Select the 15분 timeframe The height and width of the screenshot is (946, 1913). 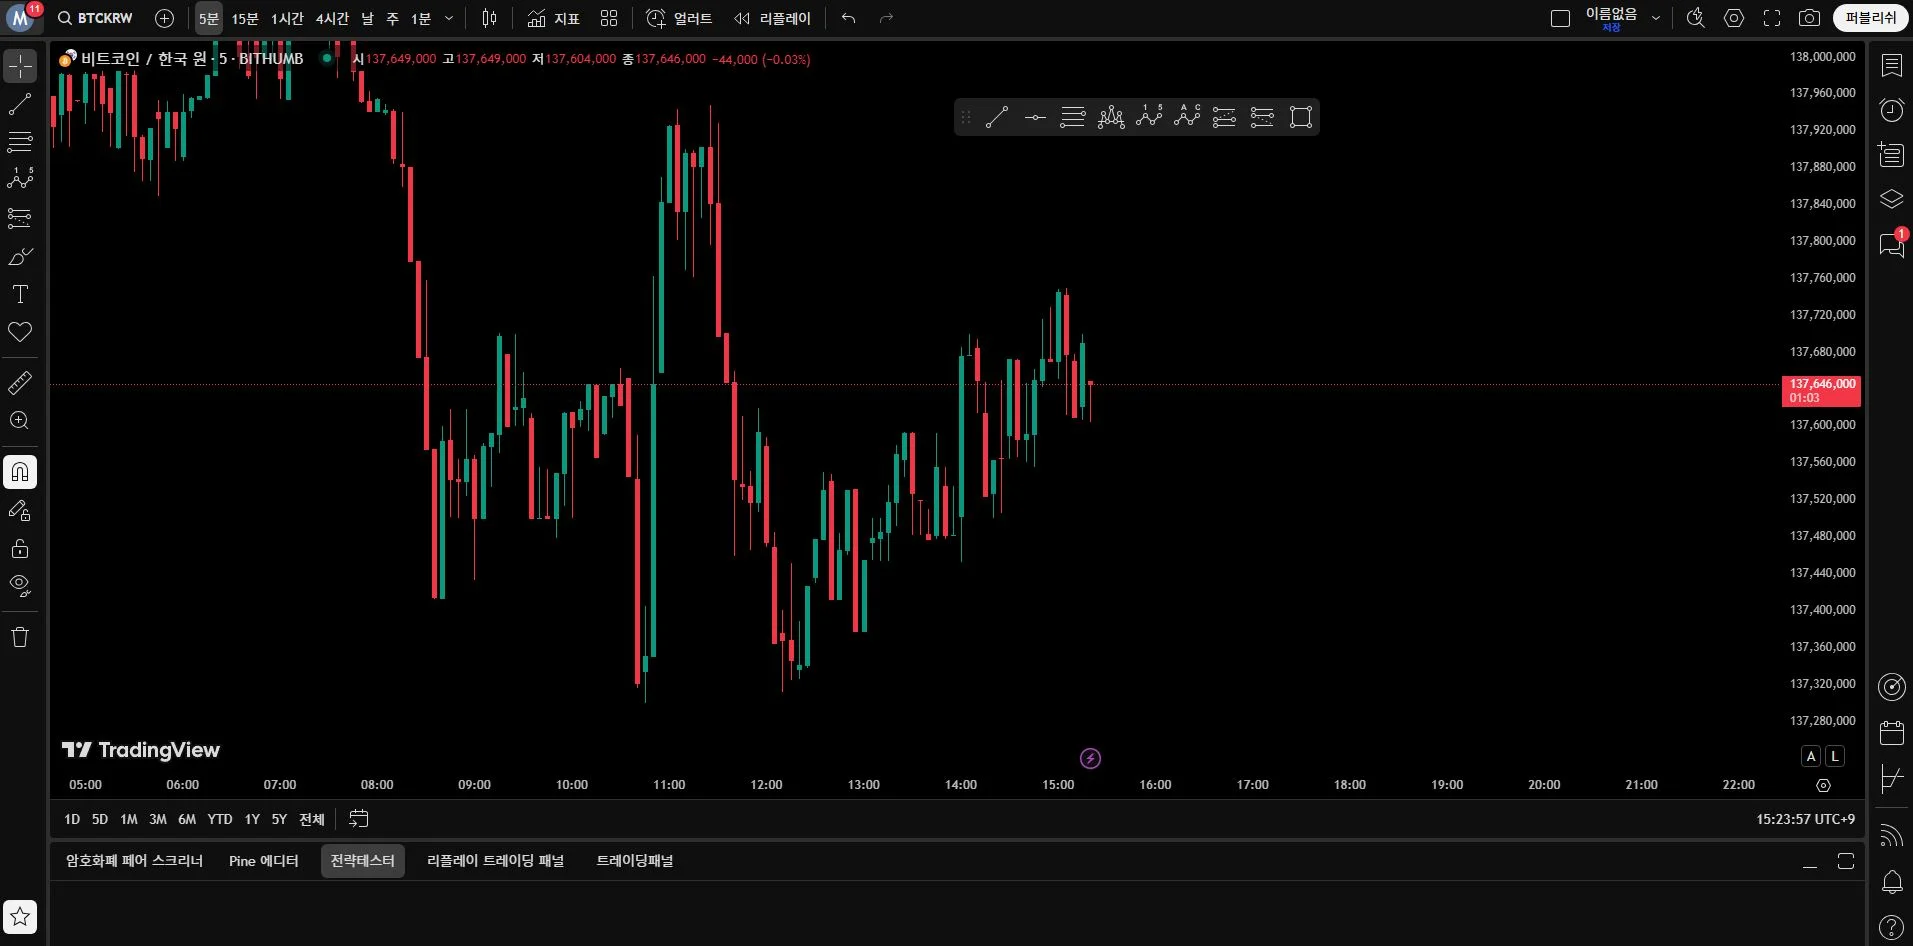(x=245, y=18)
